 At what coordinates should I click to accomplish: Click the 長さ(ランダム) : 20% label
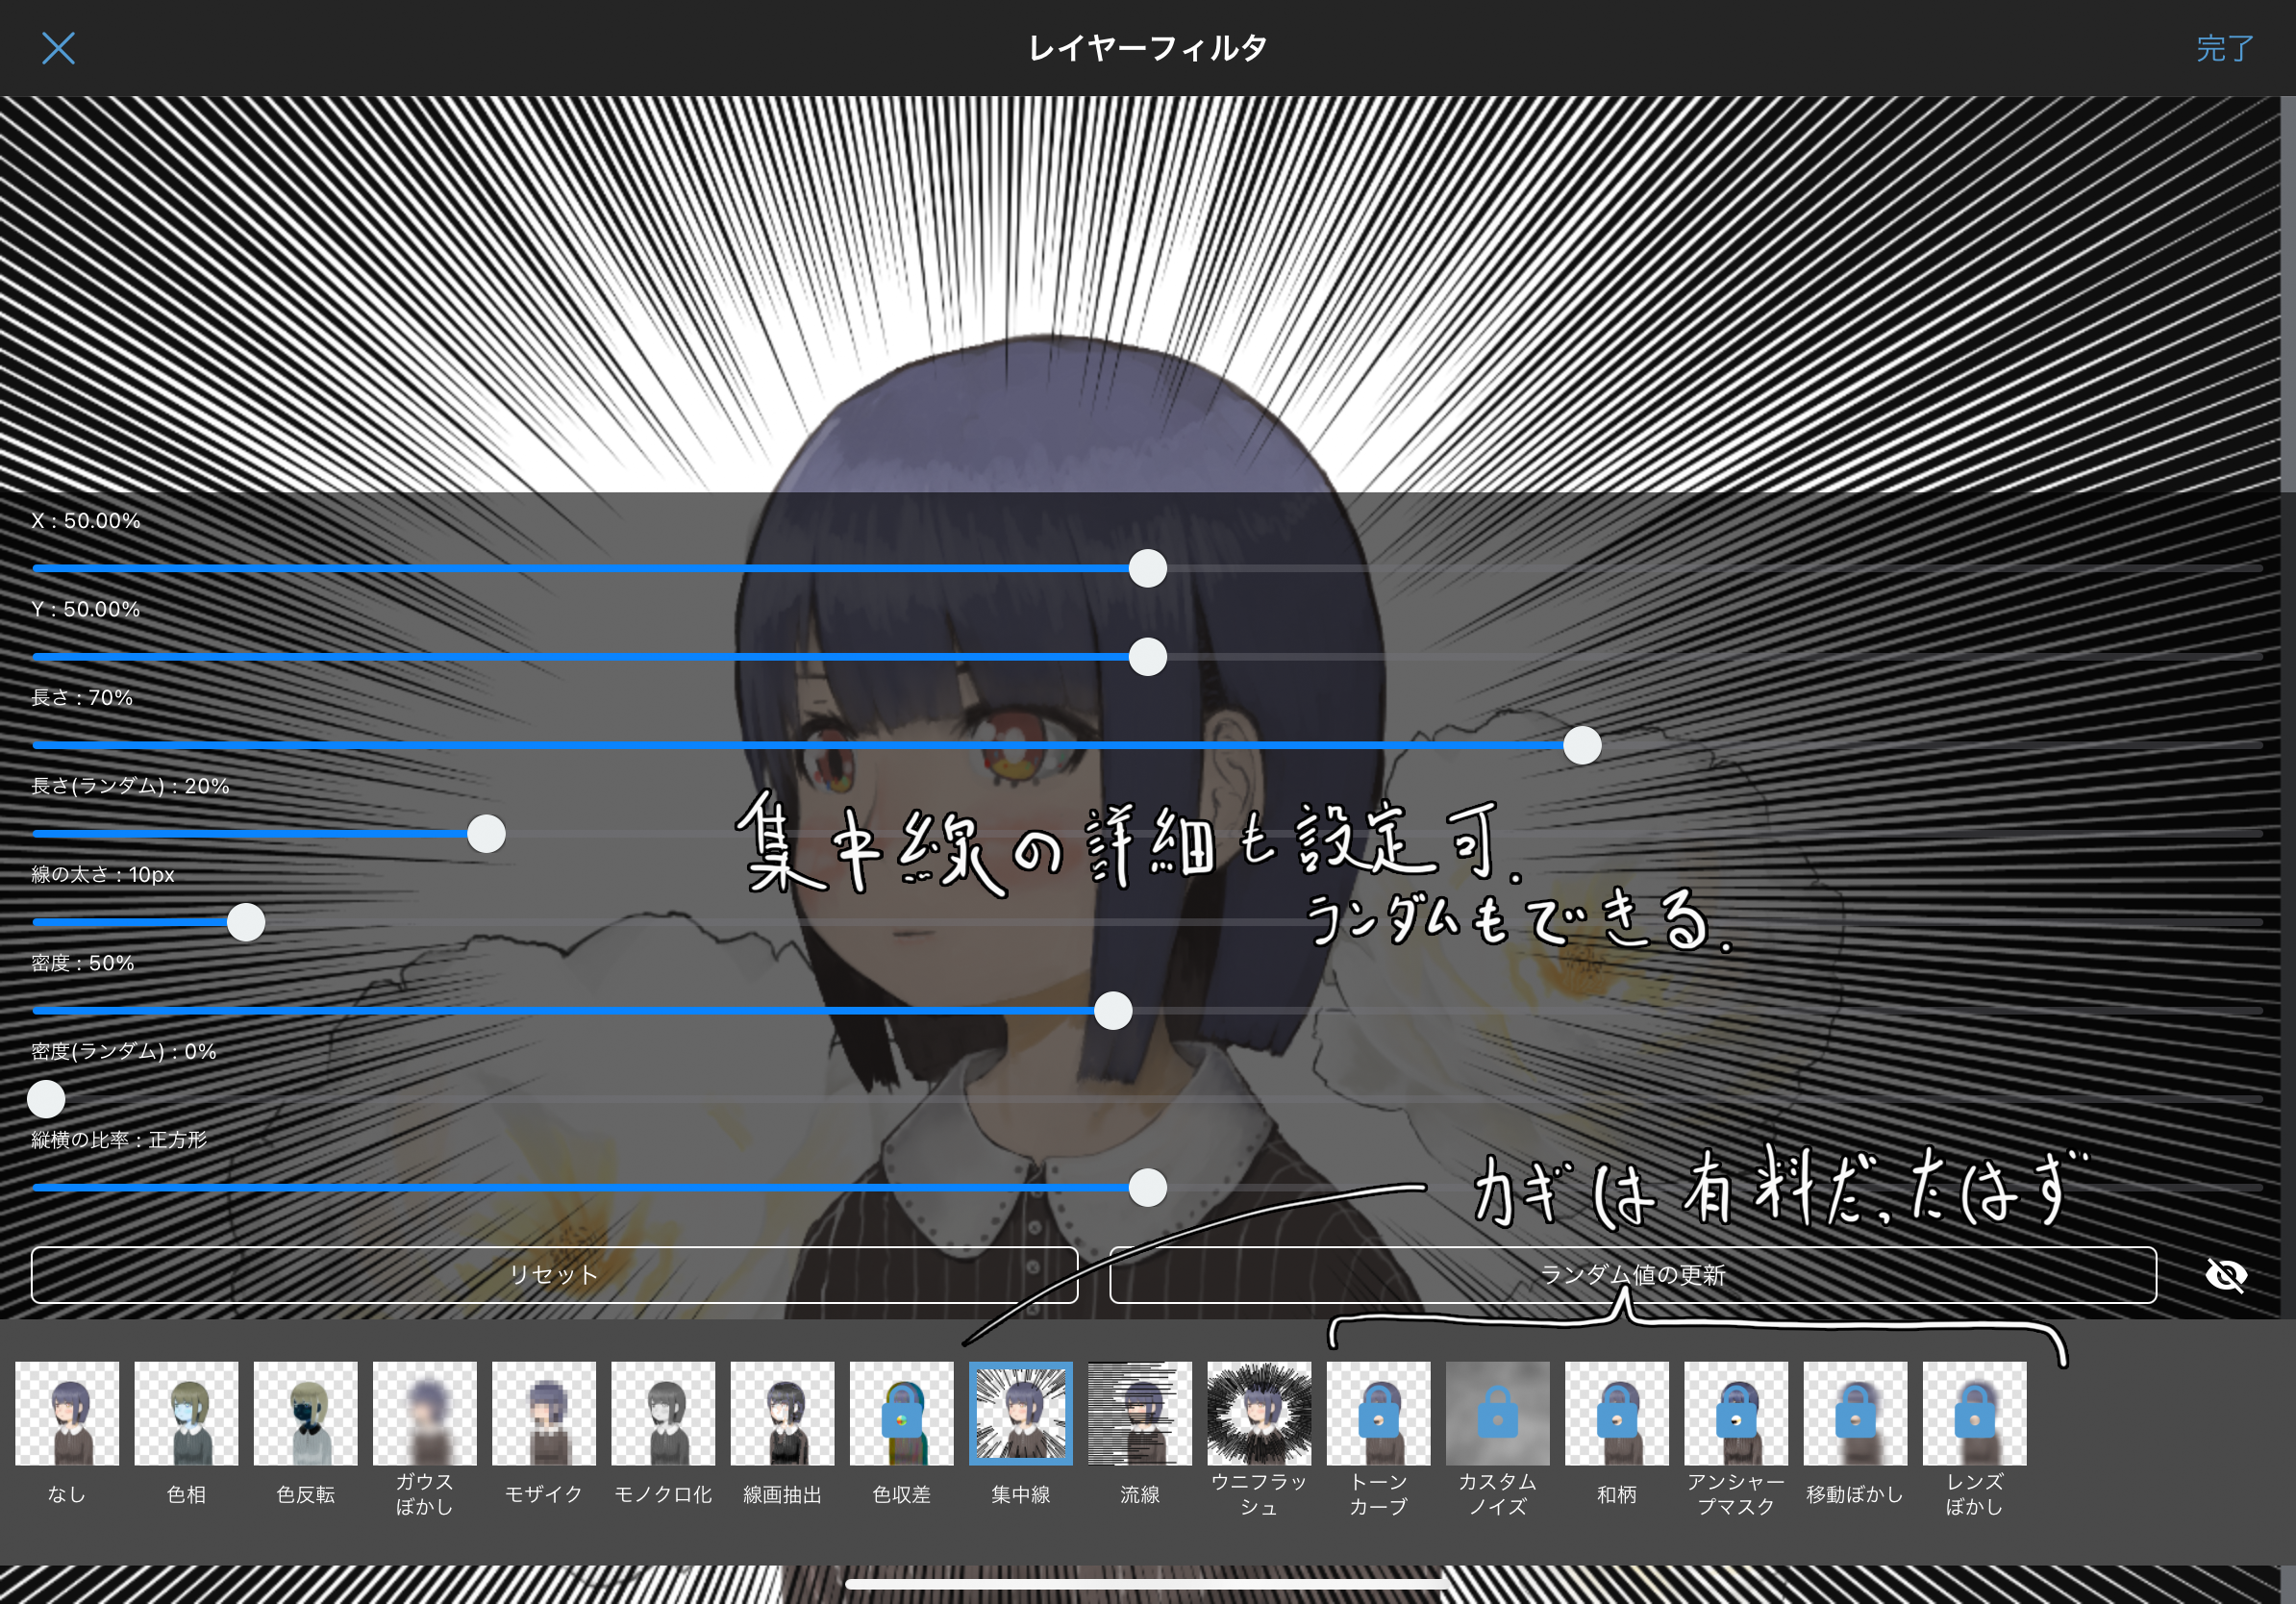pos(130,785)
